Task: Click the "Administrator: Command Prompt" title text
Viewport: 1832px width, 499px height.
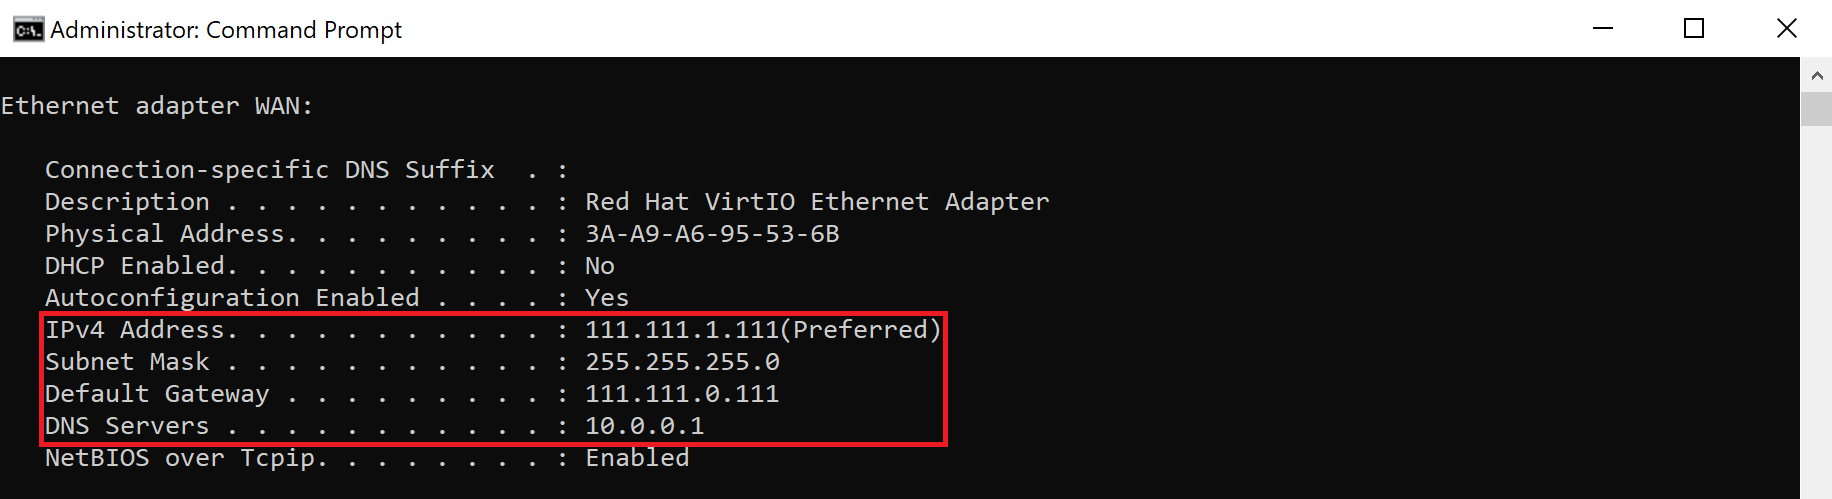Action: click(226, 30)
